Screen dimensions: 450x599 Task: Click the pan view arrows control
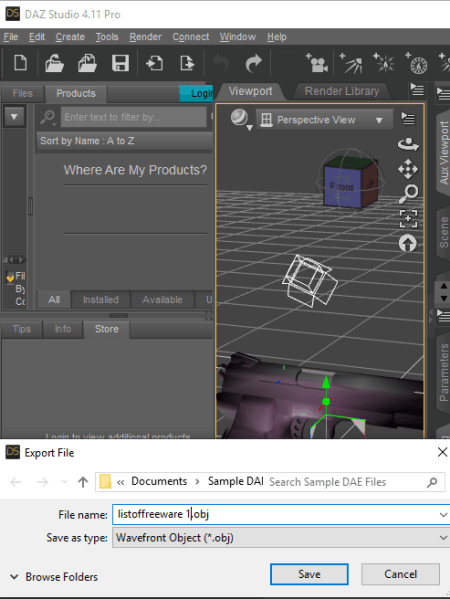[x=408, y=169]
